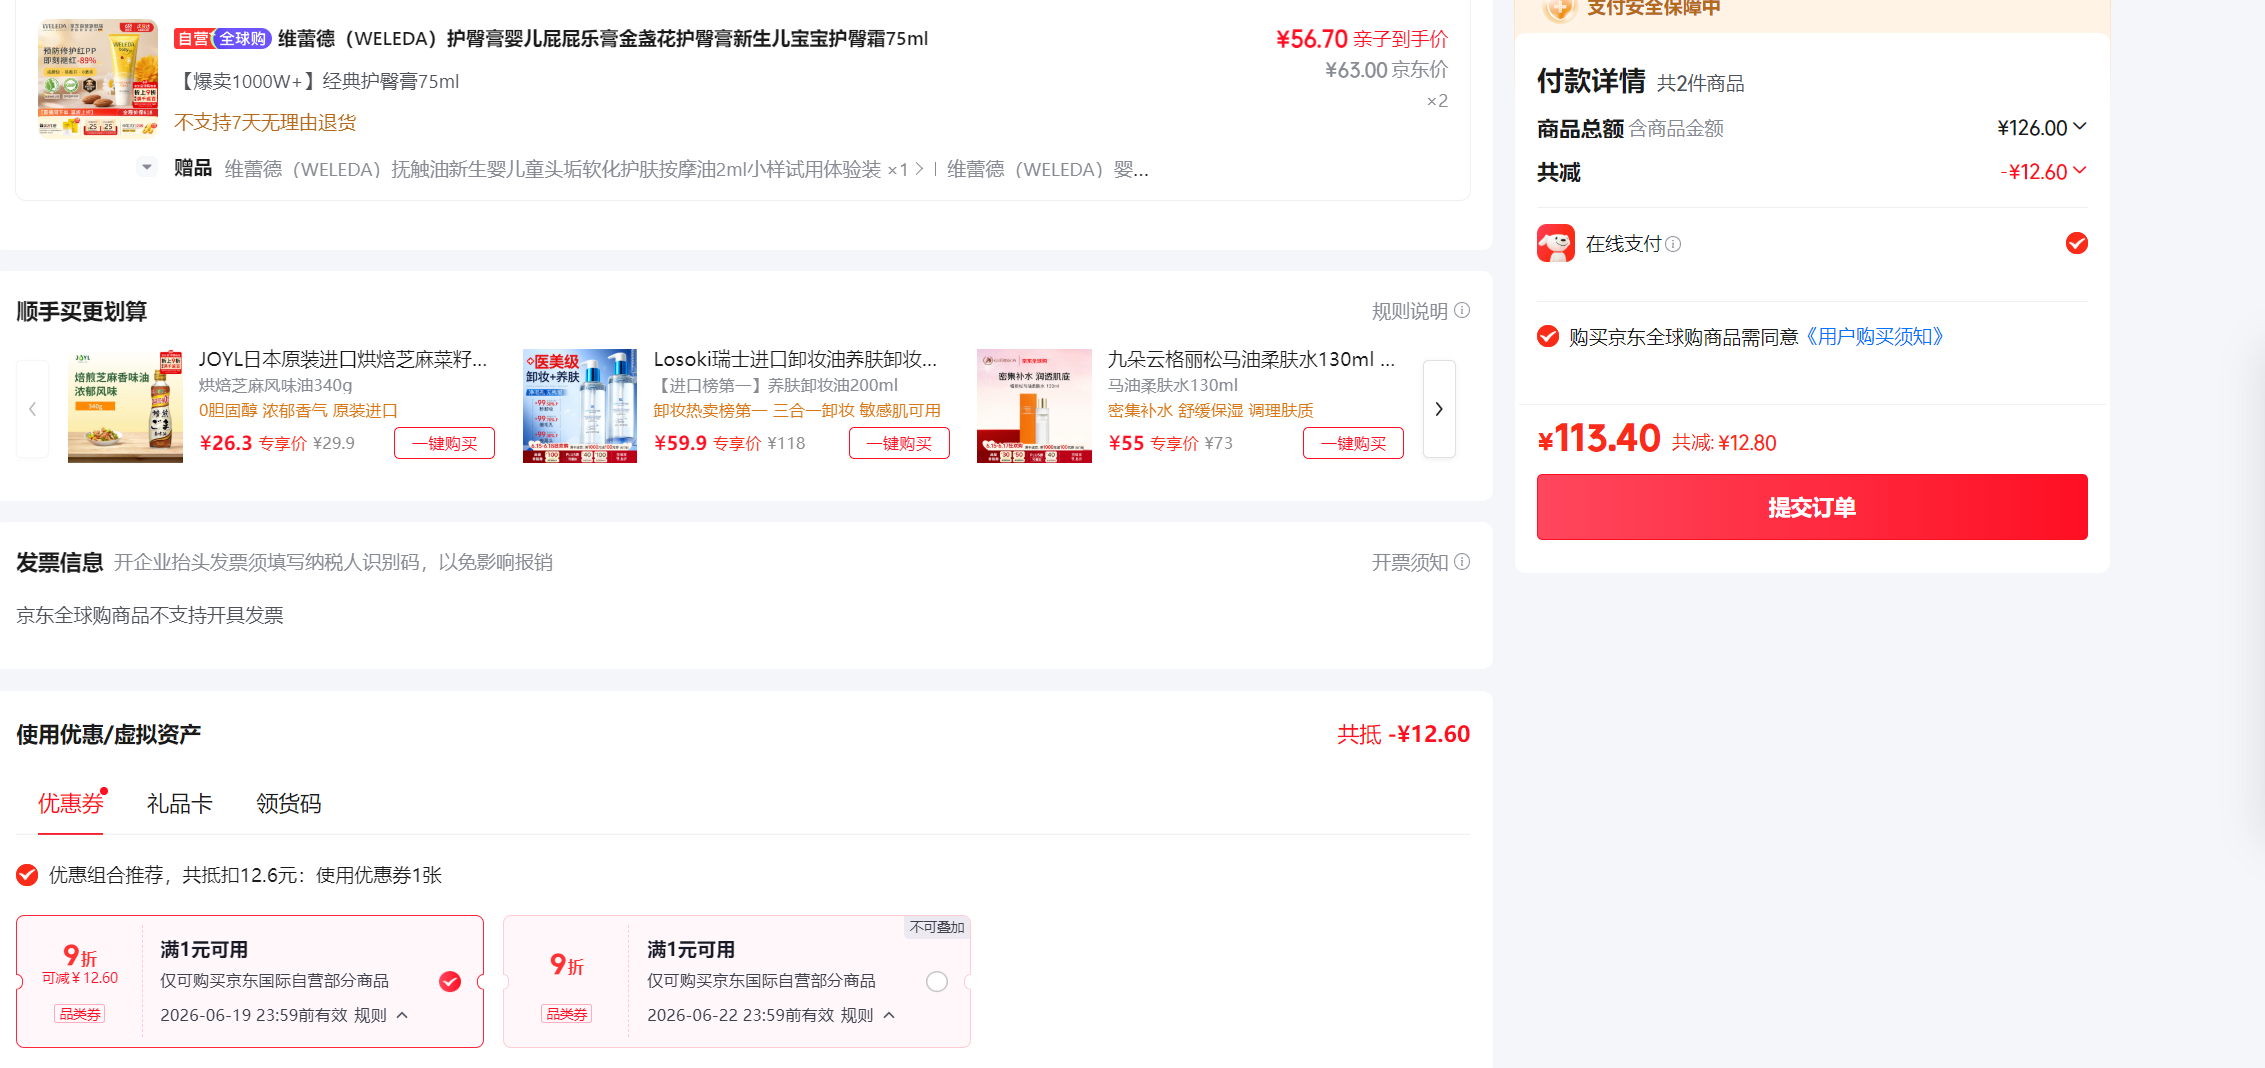Open 九朵云格丽松马油柔肤水130ml product title

point(1251,359)
